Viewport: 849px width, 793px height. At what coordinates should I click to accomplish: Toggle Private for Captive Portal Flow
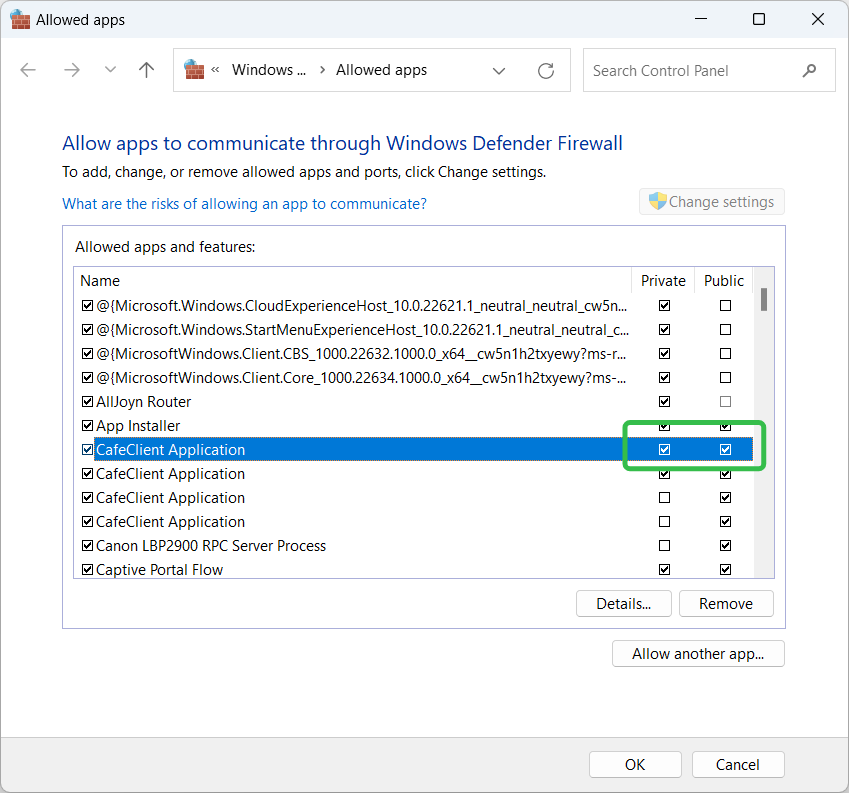(x=664, y=569)
